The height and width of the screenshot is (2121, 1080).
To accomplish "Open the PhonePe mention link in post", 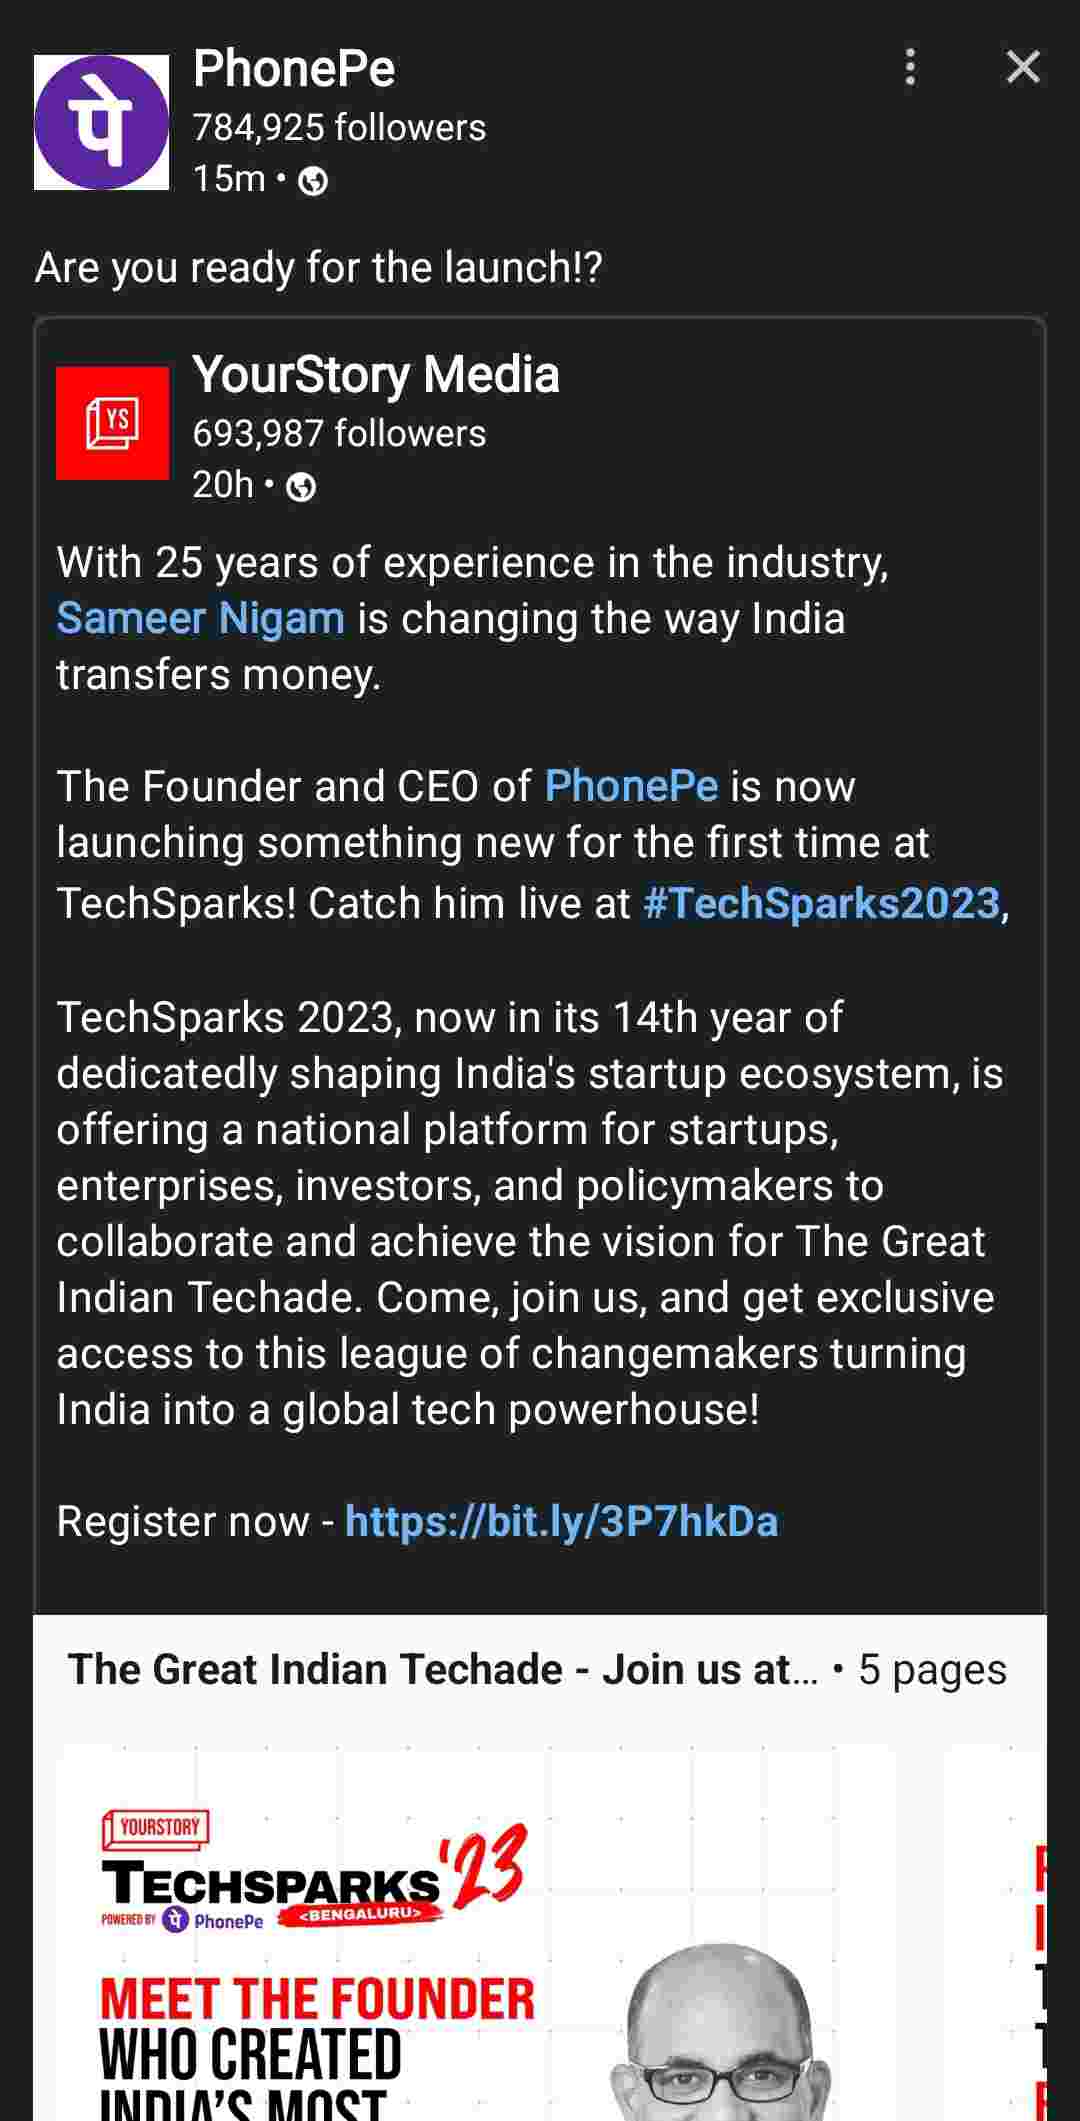I will pos(631,786).
